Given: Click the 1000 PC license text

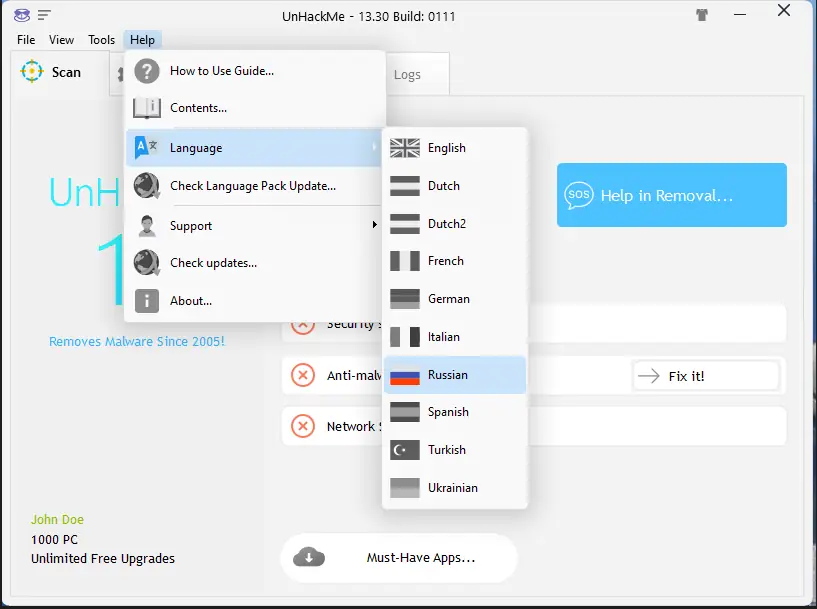Looking at the screenshot, I should pyautogui.click(x=54, y=539).
